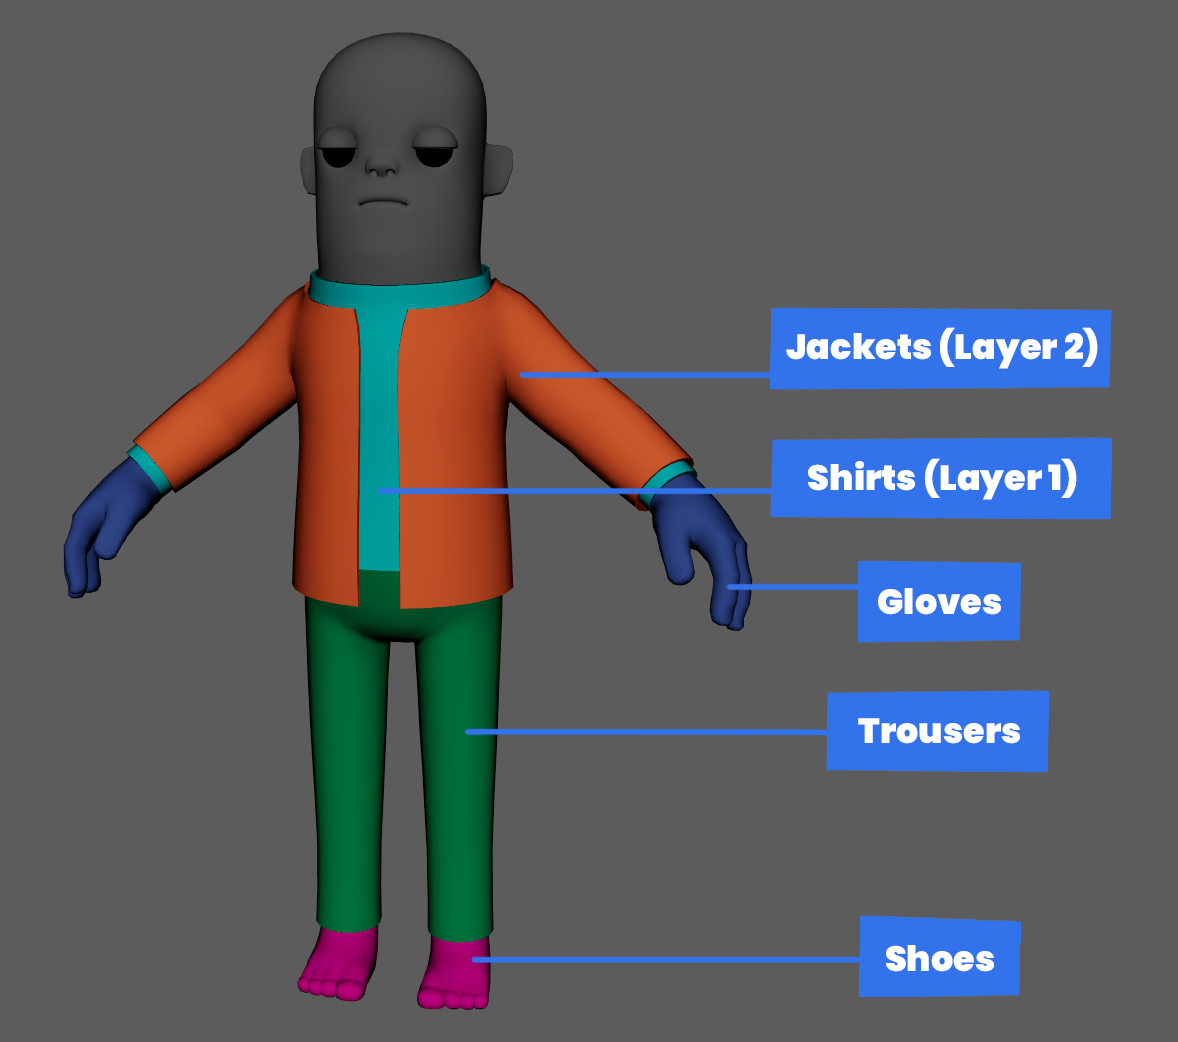This screenshot has width=1178, height=1042.
Task: Select the character's nose
Action: [x=382, y=165]
